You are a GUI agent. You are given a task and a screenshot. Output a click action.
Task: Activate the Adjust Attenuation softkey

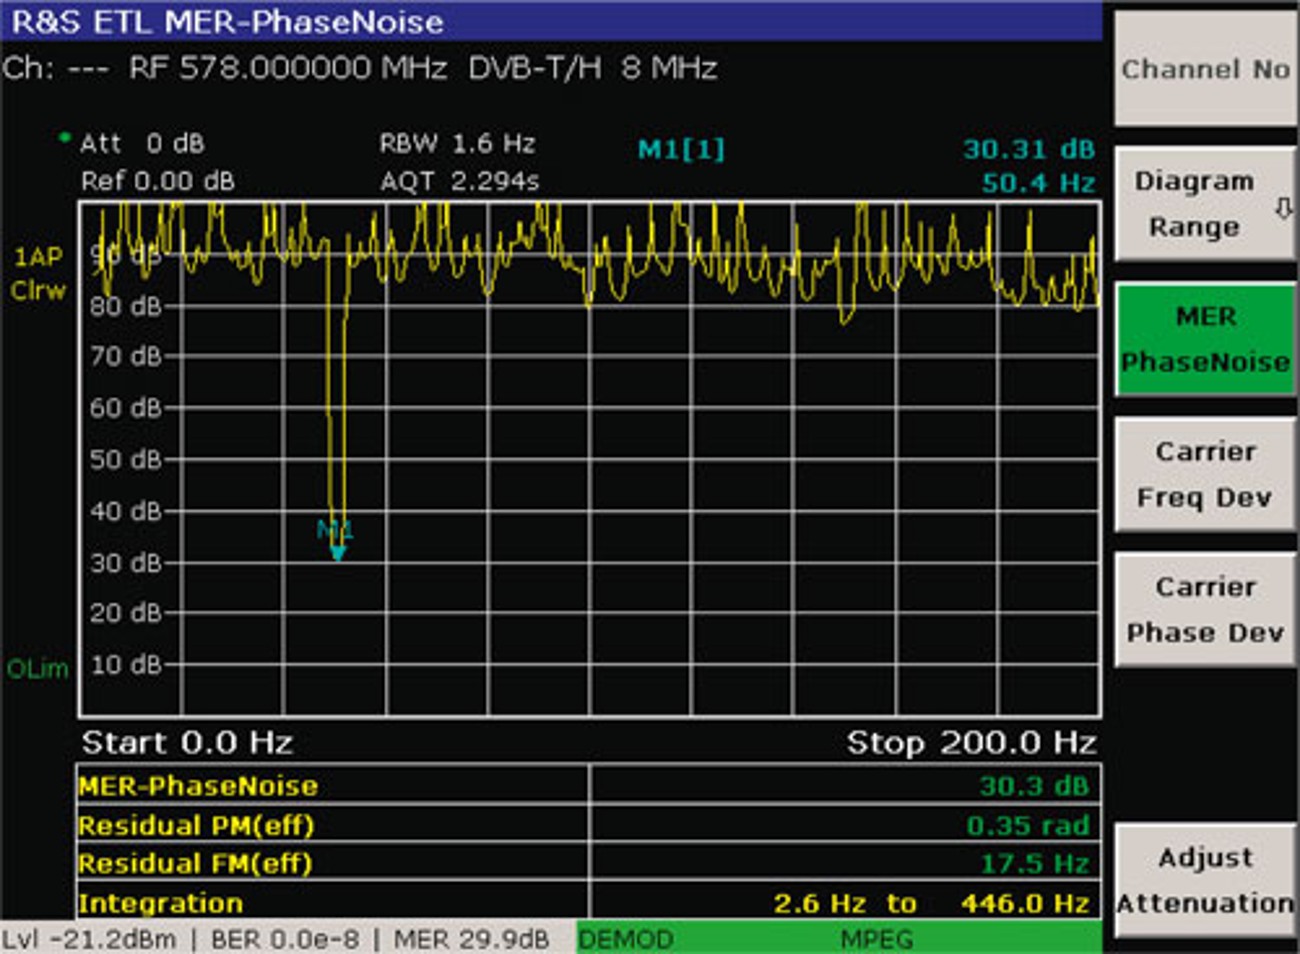(x=1205, y=880)
